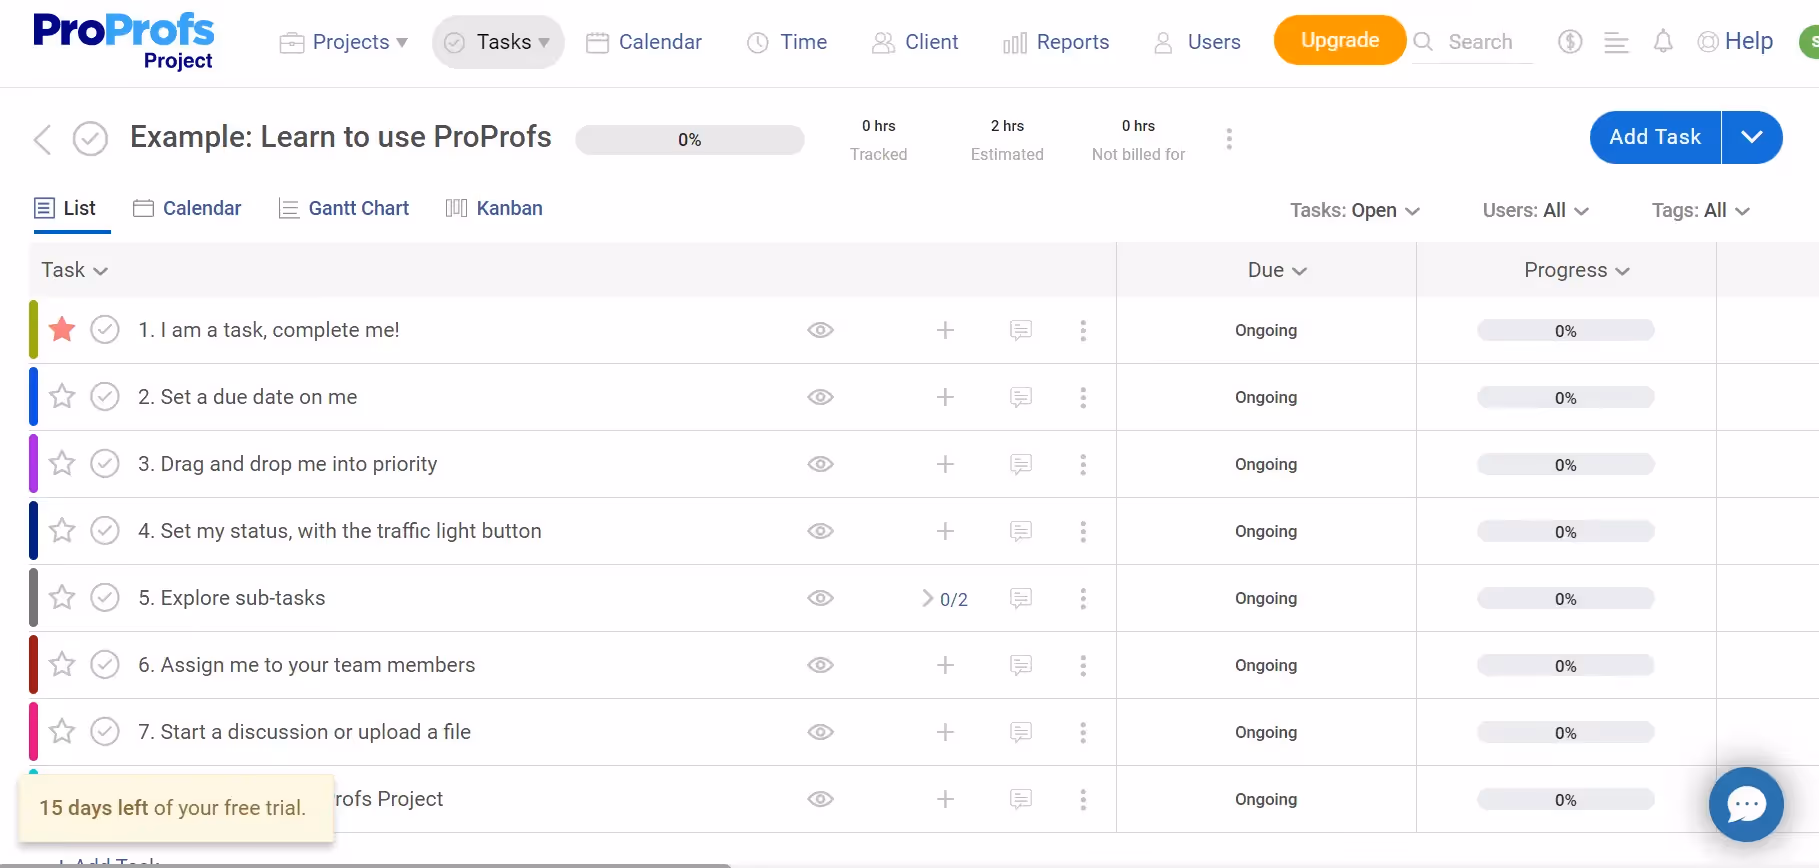
Task: Click the orange Upgrade button
Action: [1339, 40]
